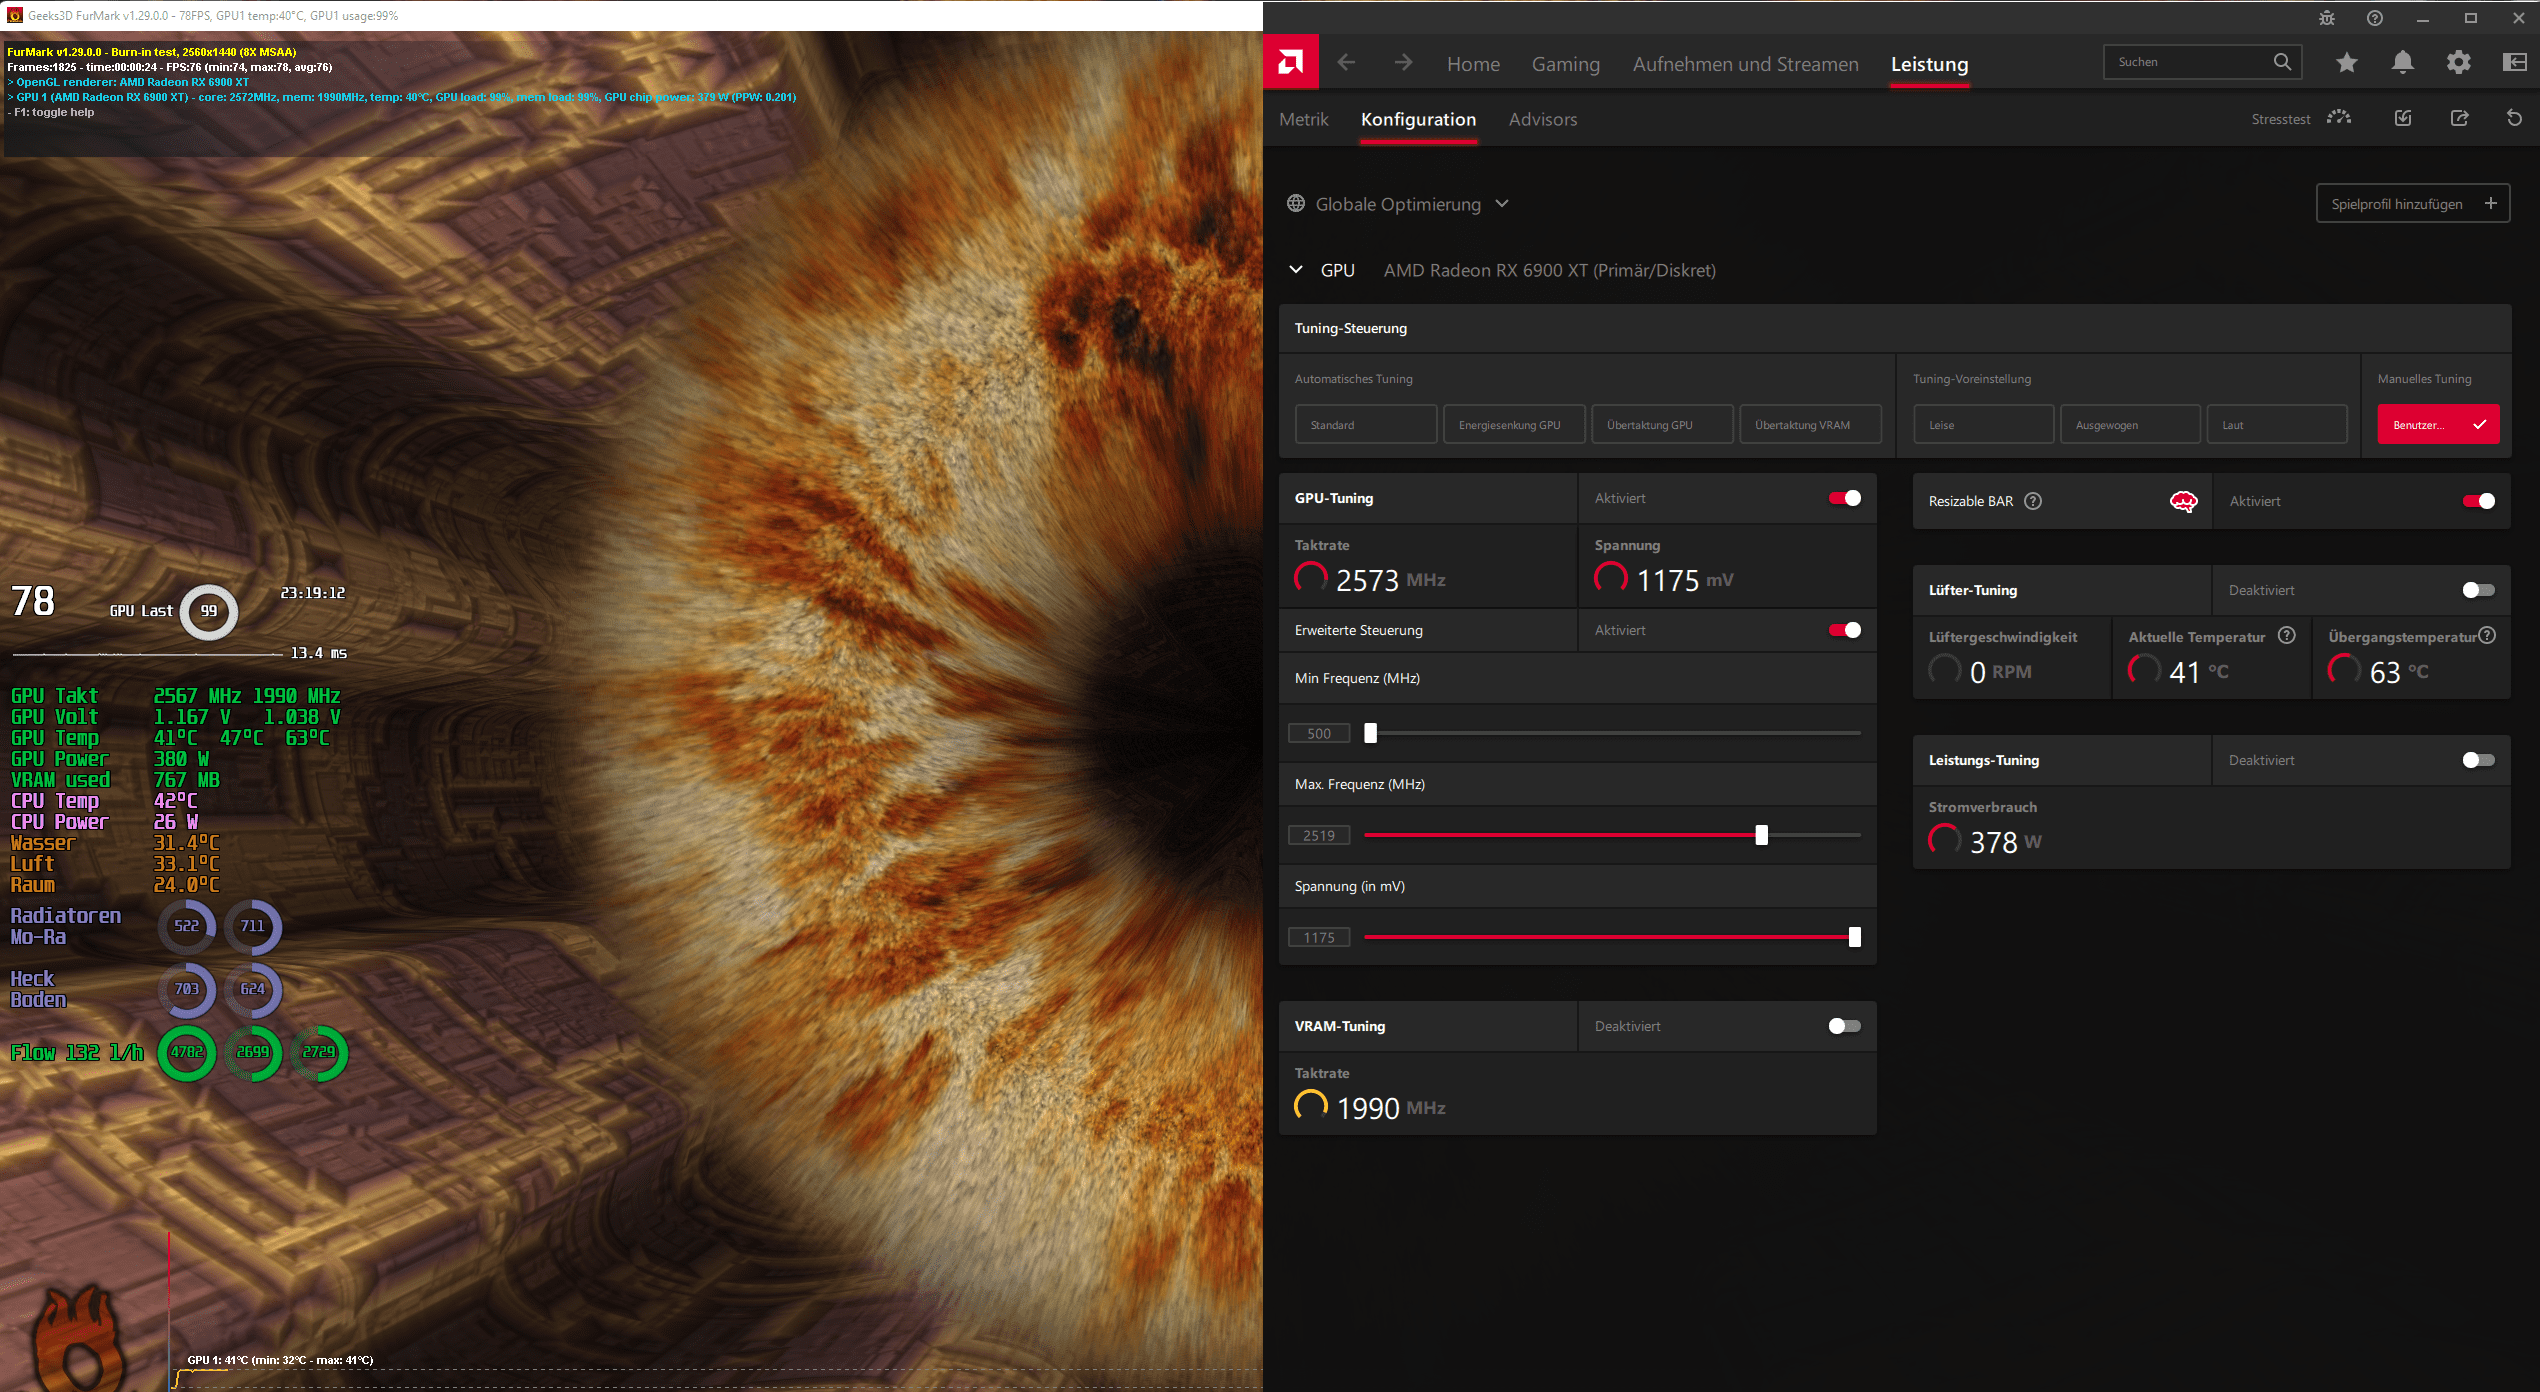
Task: Expand Globale Optimierung dropdown
Action: (x=1502, y=203)
